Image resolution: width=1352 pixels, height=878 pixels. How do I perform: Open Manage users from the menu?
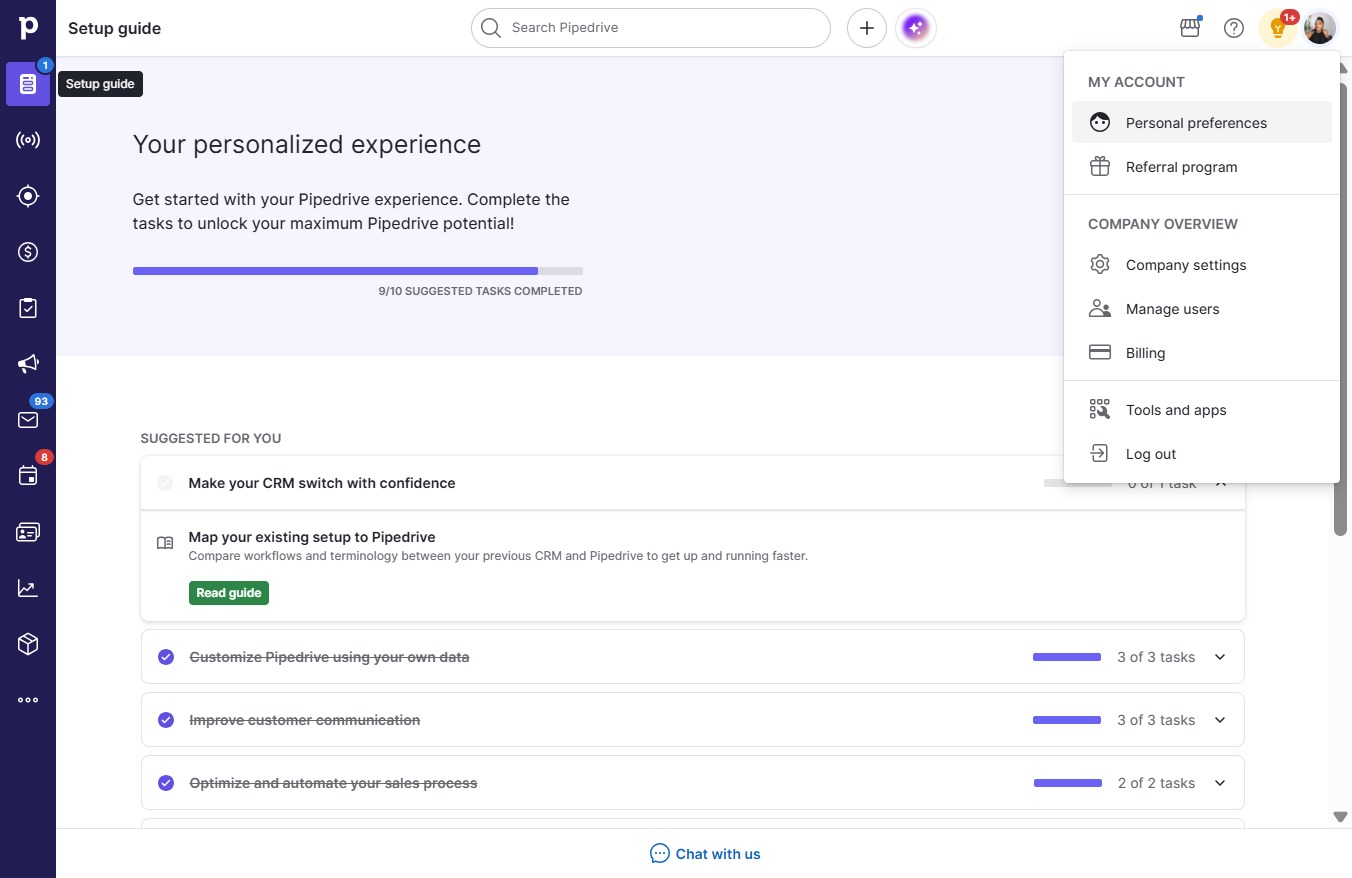tap(1202, 308)
